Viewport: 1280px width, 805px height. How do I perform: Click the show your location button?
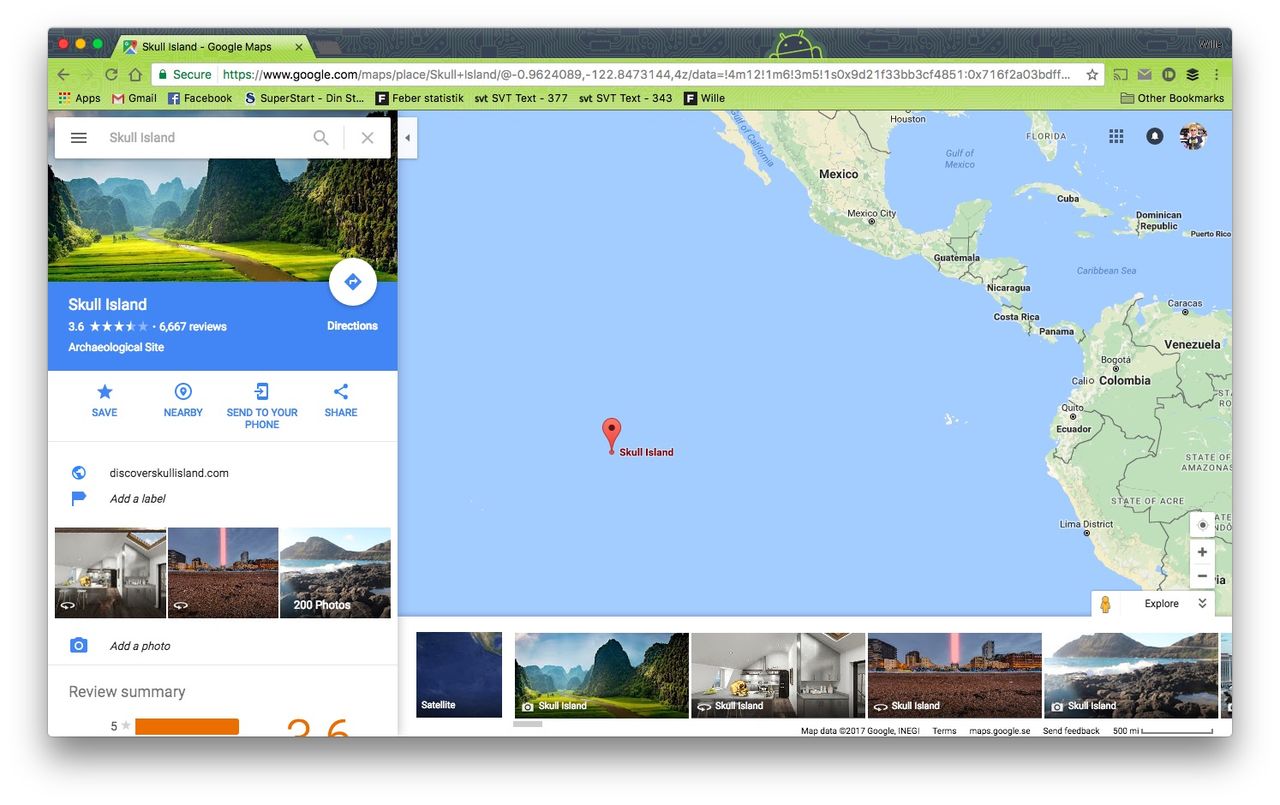(1202, 525)
